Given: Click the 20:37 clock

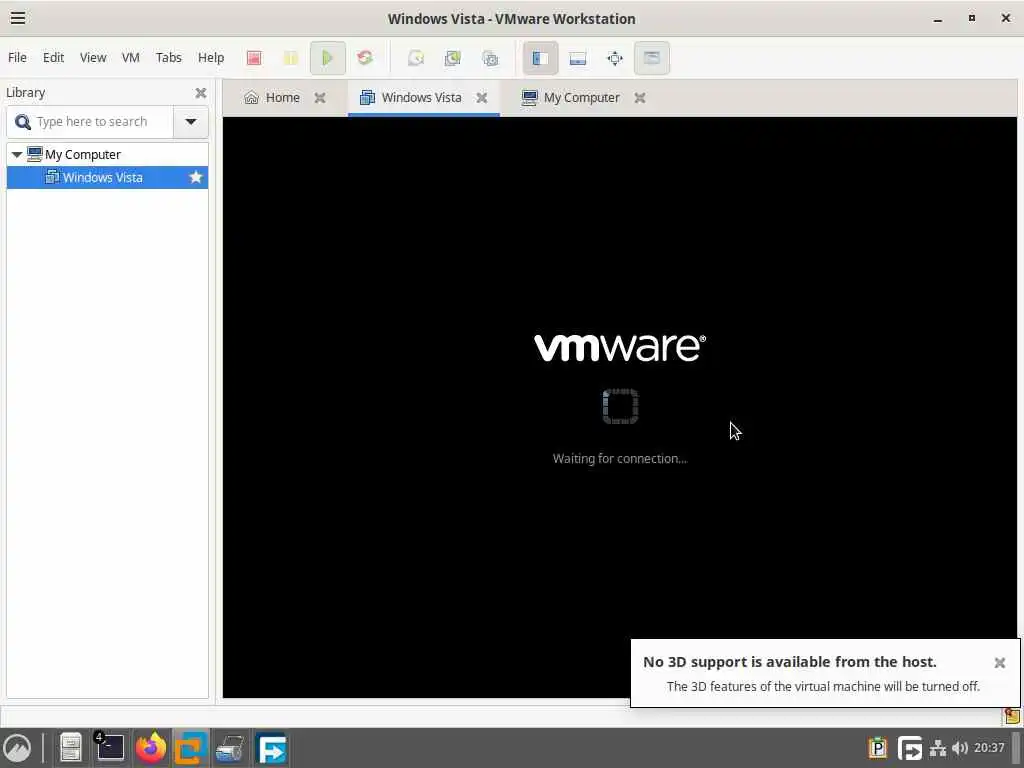Looking at the screenshot, I should (989, 748).
